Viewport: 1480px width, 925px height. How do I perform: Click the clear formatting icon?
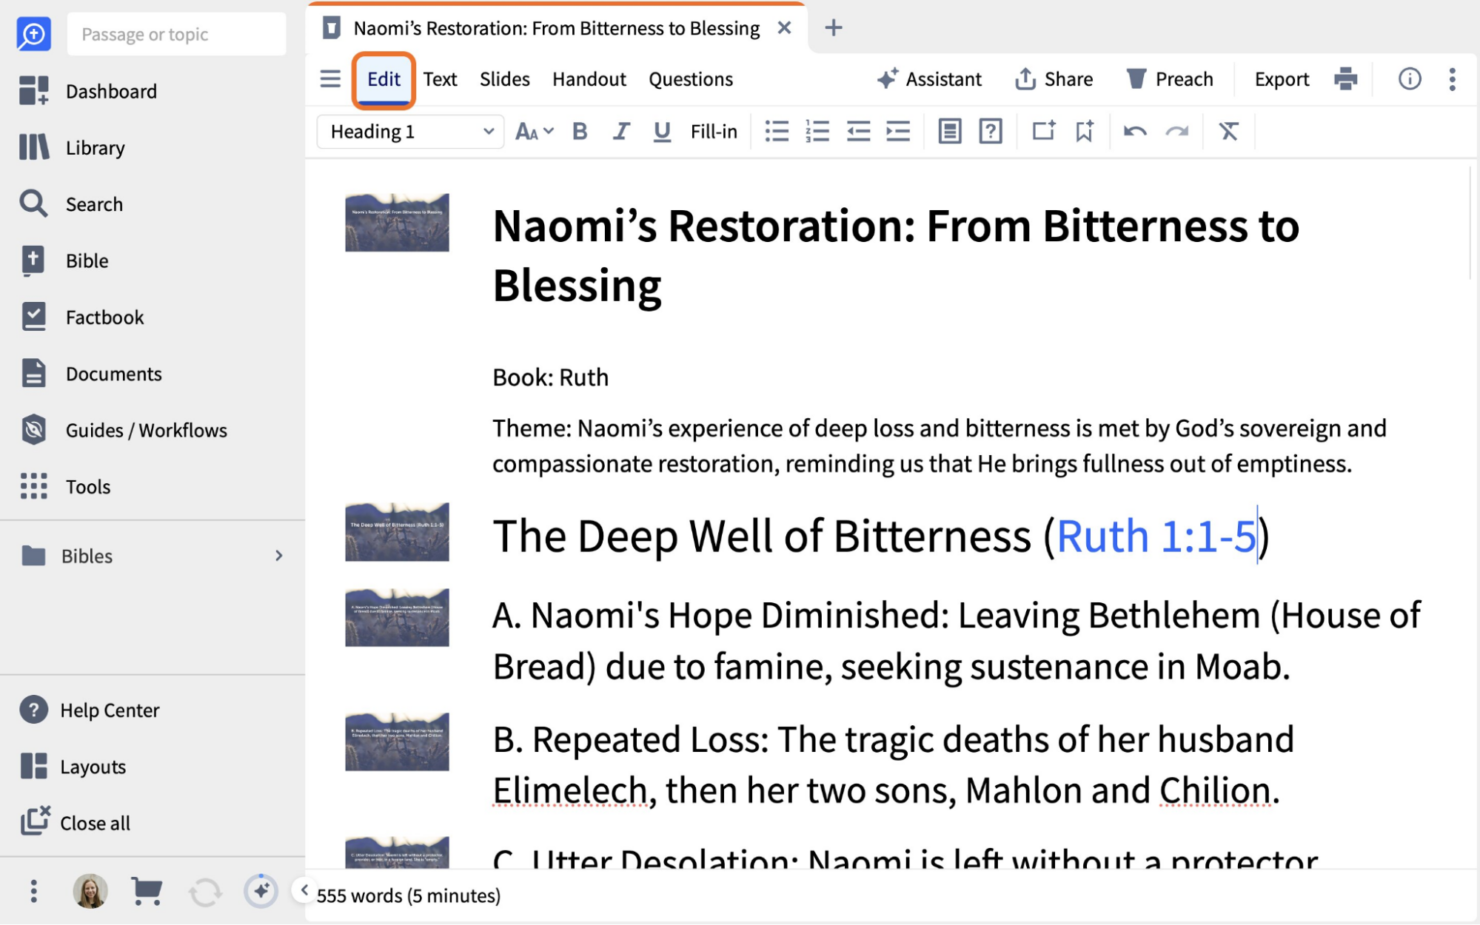coord(1229,131)
